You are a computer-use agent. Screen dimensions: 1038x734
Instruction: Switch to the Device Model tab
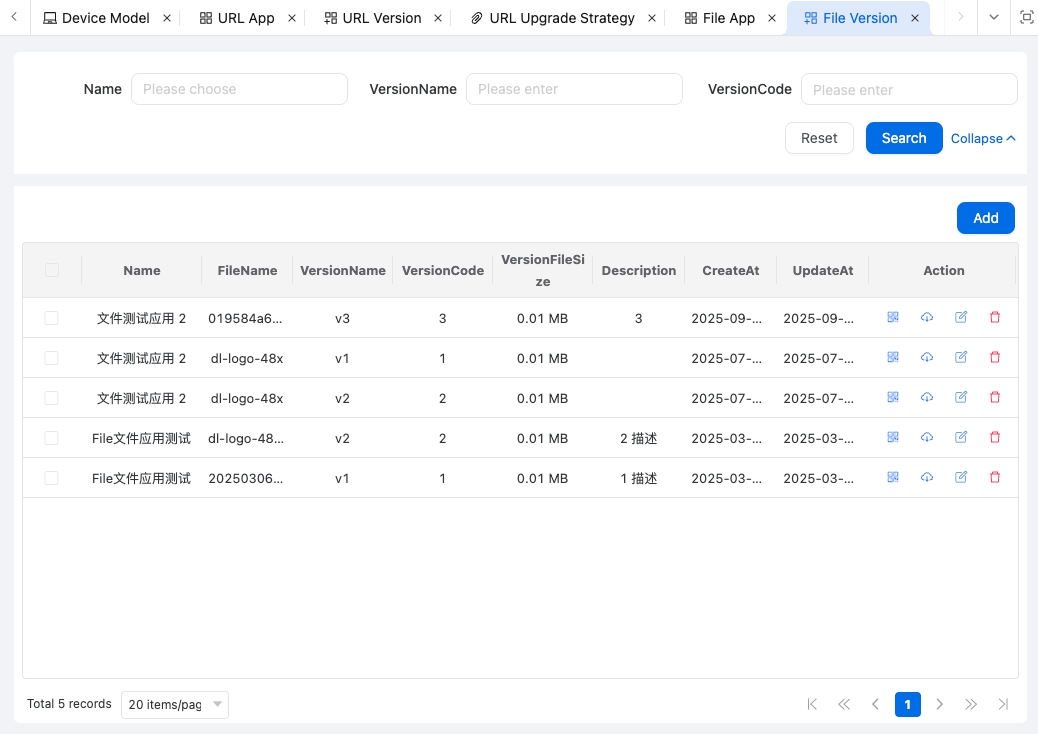[105, 18]
